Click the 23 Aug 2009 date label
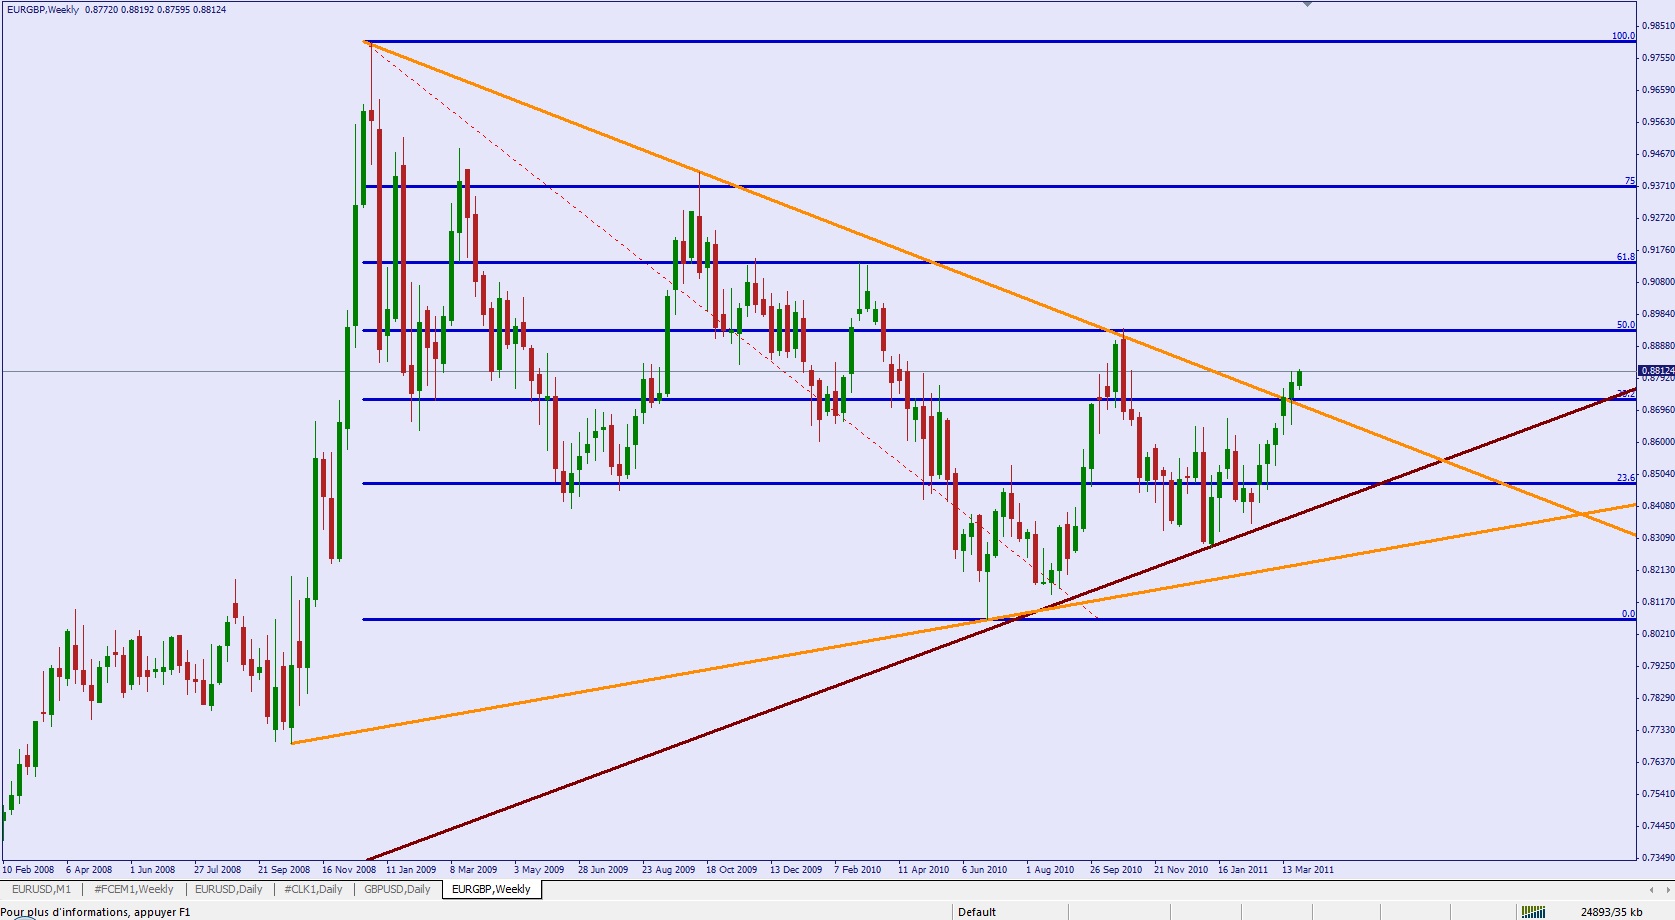This screenshot has height=920, width=1675. tap(669, 870)
